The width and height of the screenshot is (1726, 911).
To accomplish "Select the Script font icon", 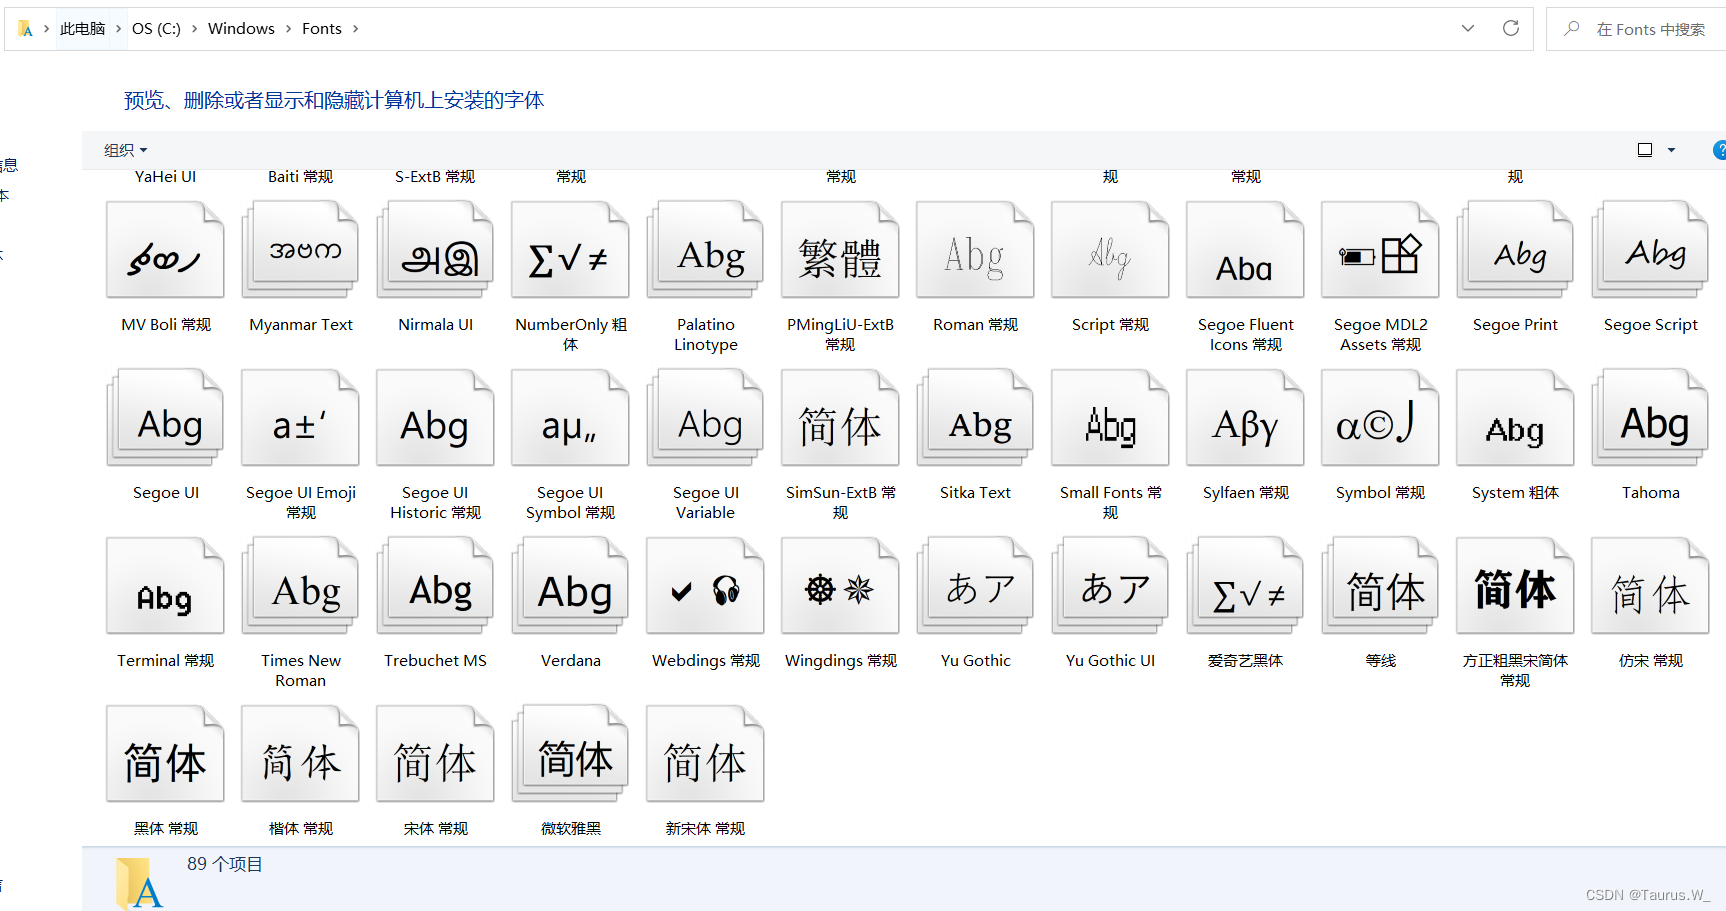I will pyautogui.click(x=1110, y=250).
